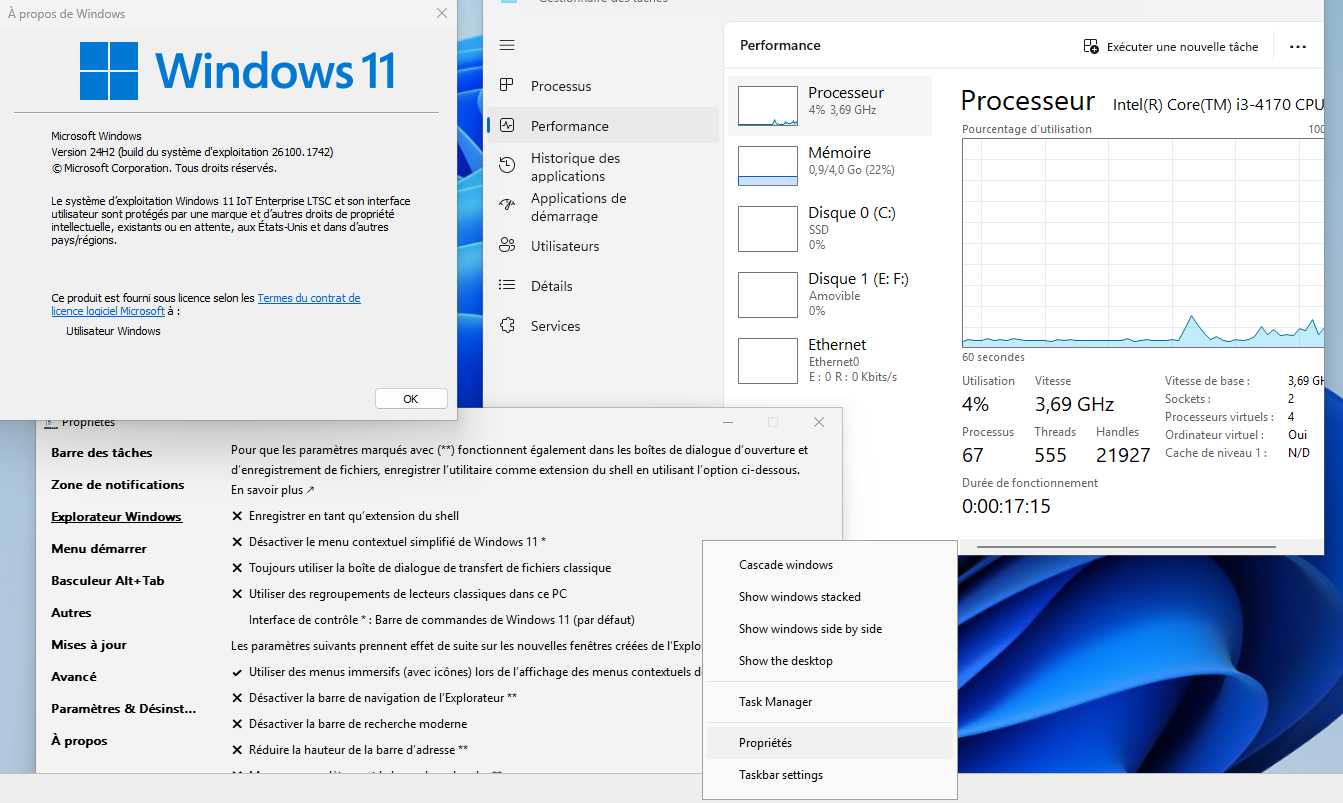Click the new task icon beside Exécuter
Image resolution: width=1343 pixels, height=803 pixels.
coord(1091,46)
